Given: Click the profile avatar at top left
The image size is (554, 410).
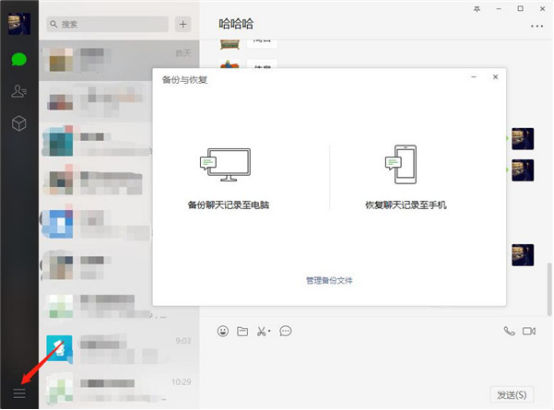Looking at the screenshot, I should (19, 24).
